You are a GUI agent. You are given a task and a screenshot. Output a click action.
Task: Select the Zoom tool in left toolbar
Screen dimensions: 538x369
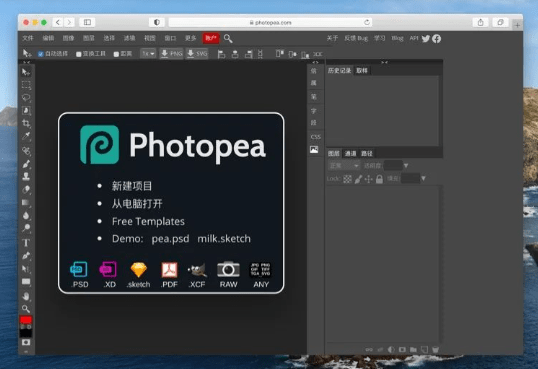[26, 309]
